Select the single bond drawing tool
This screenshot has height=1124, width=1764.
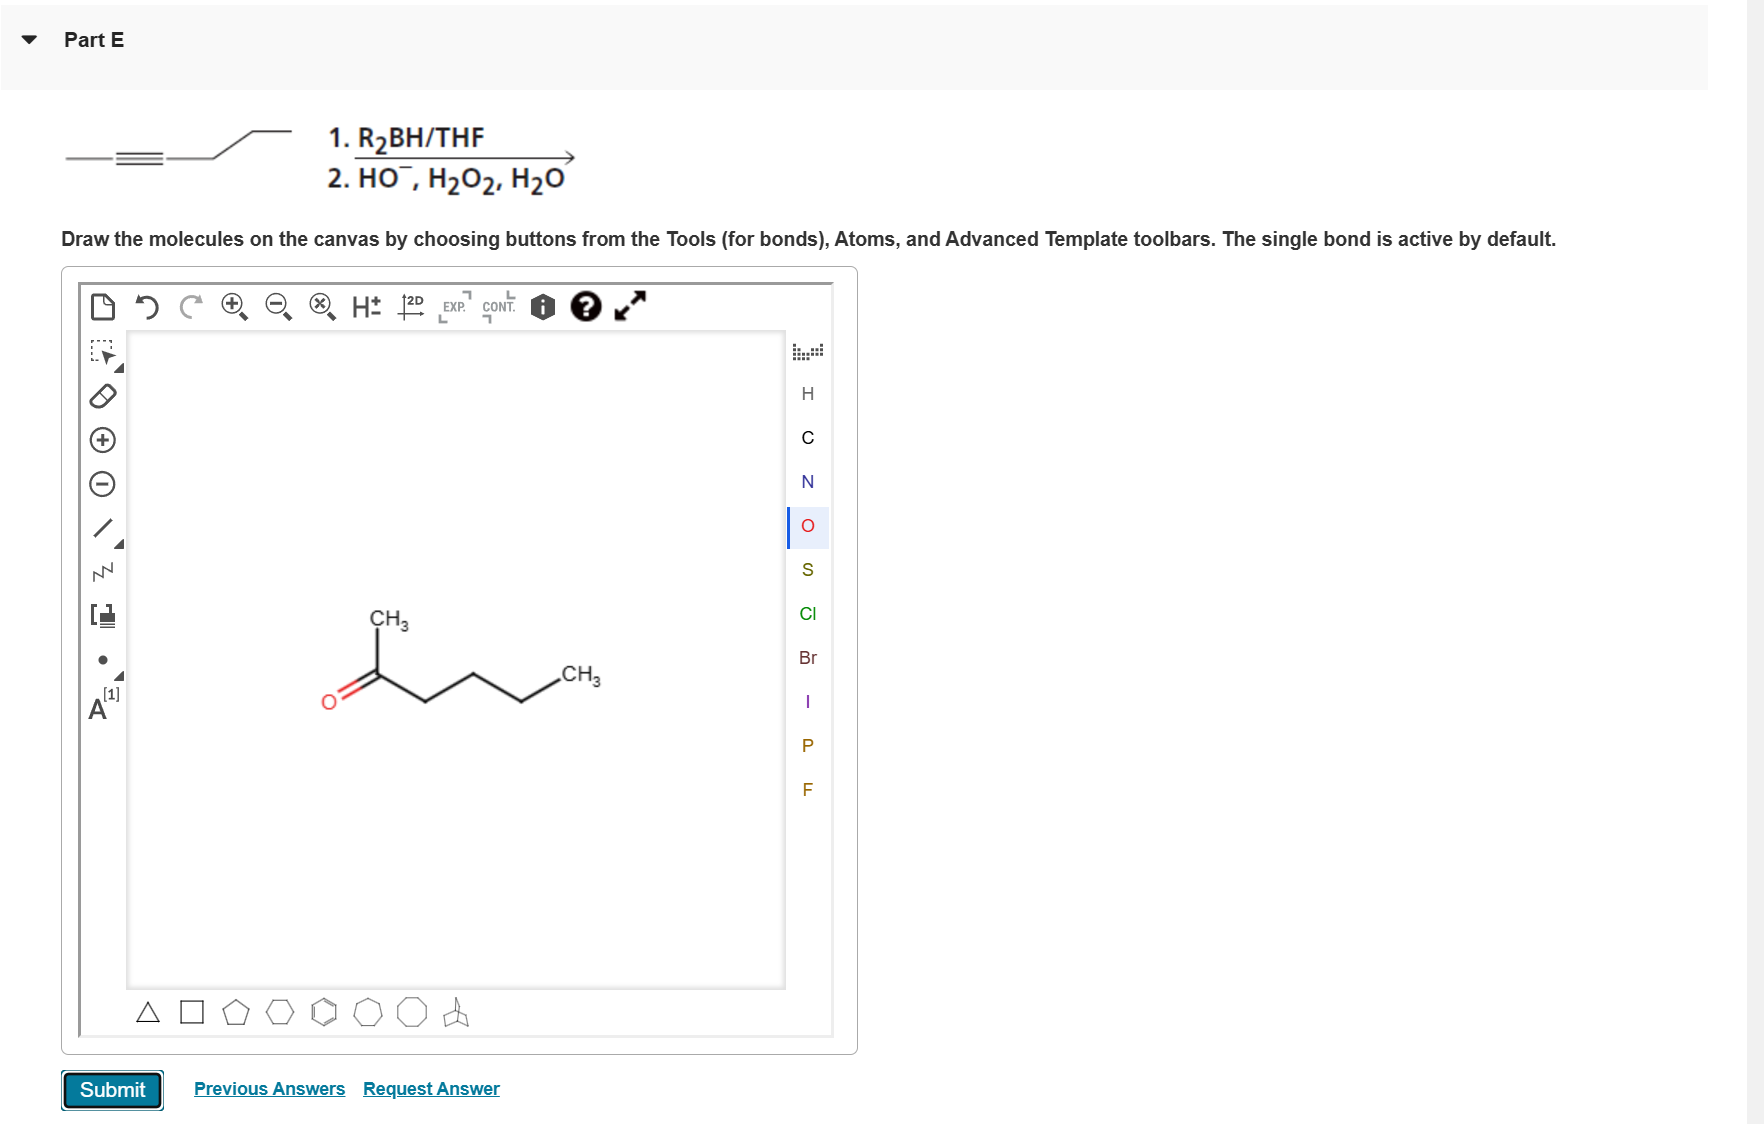(x=103, y=528)
